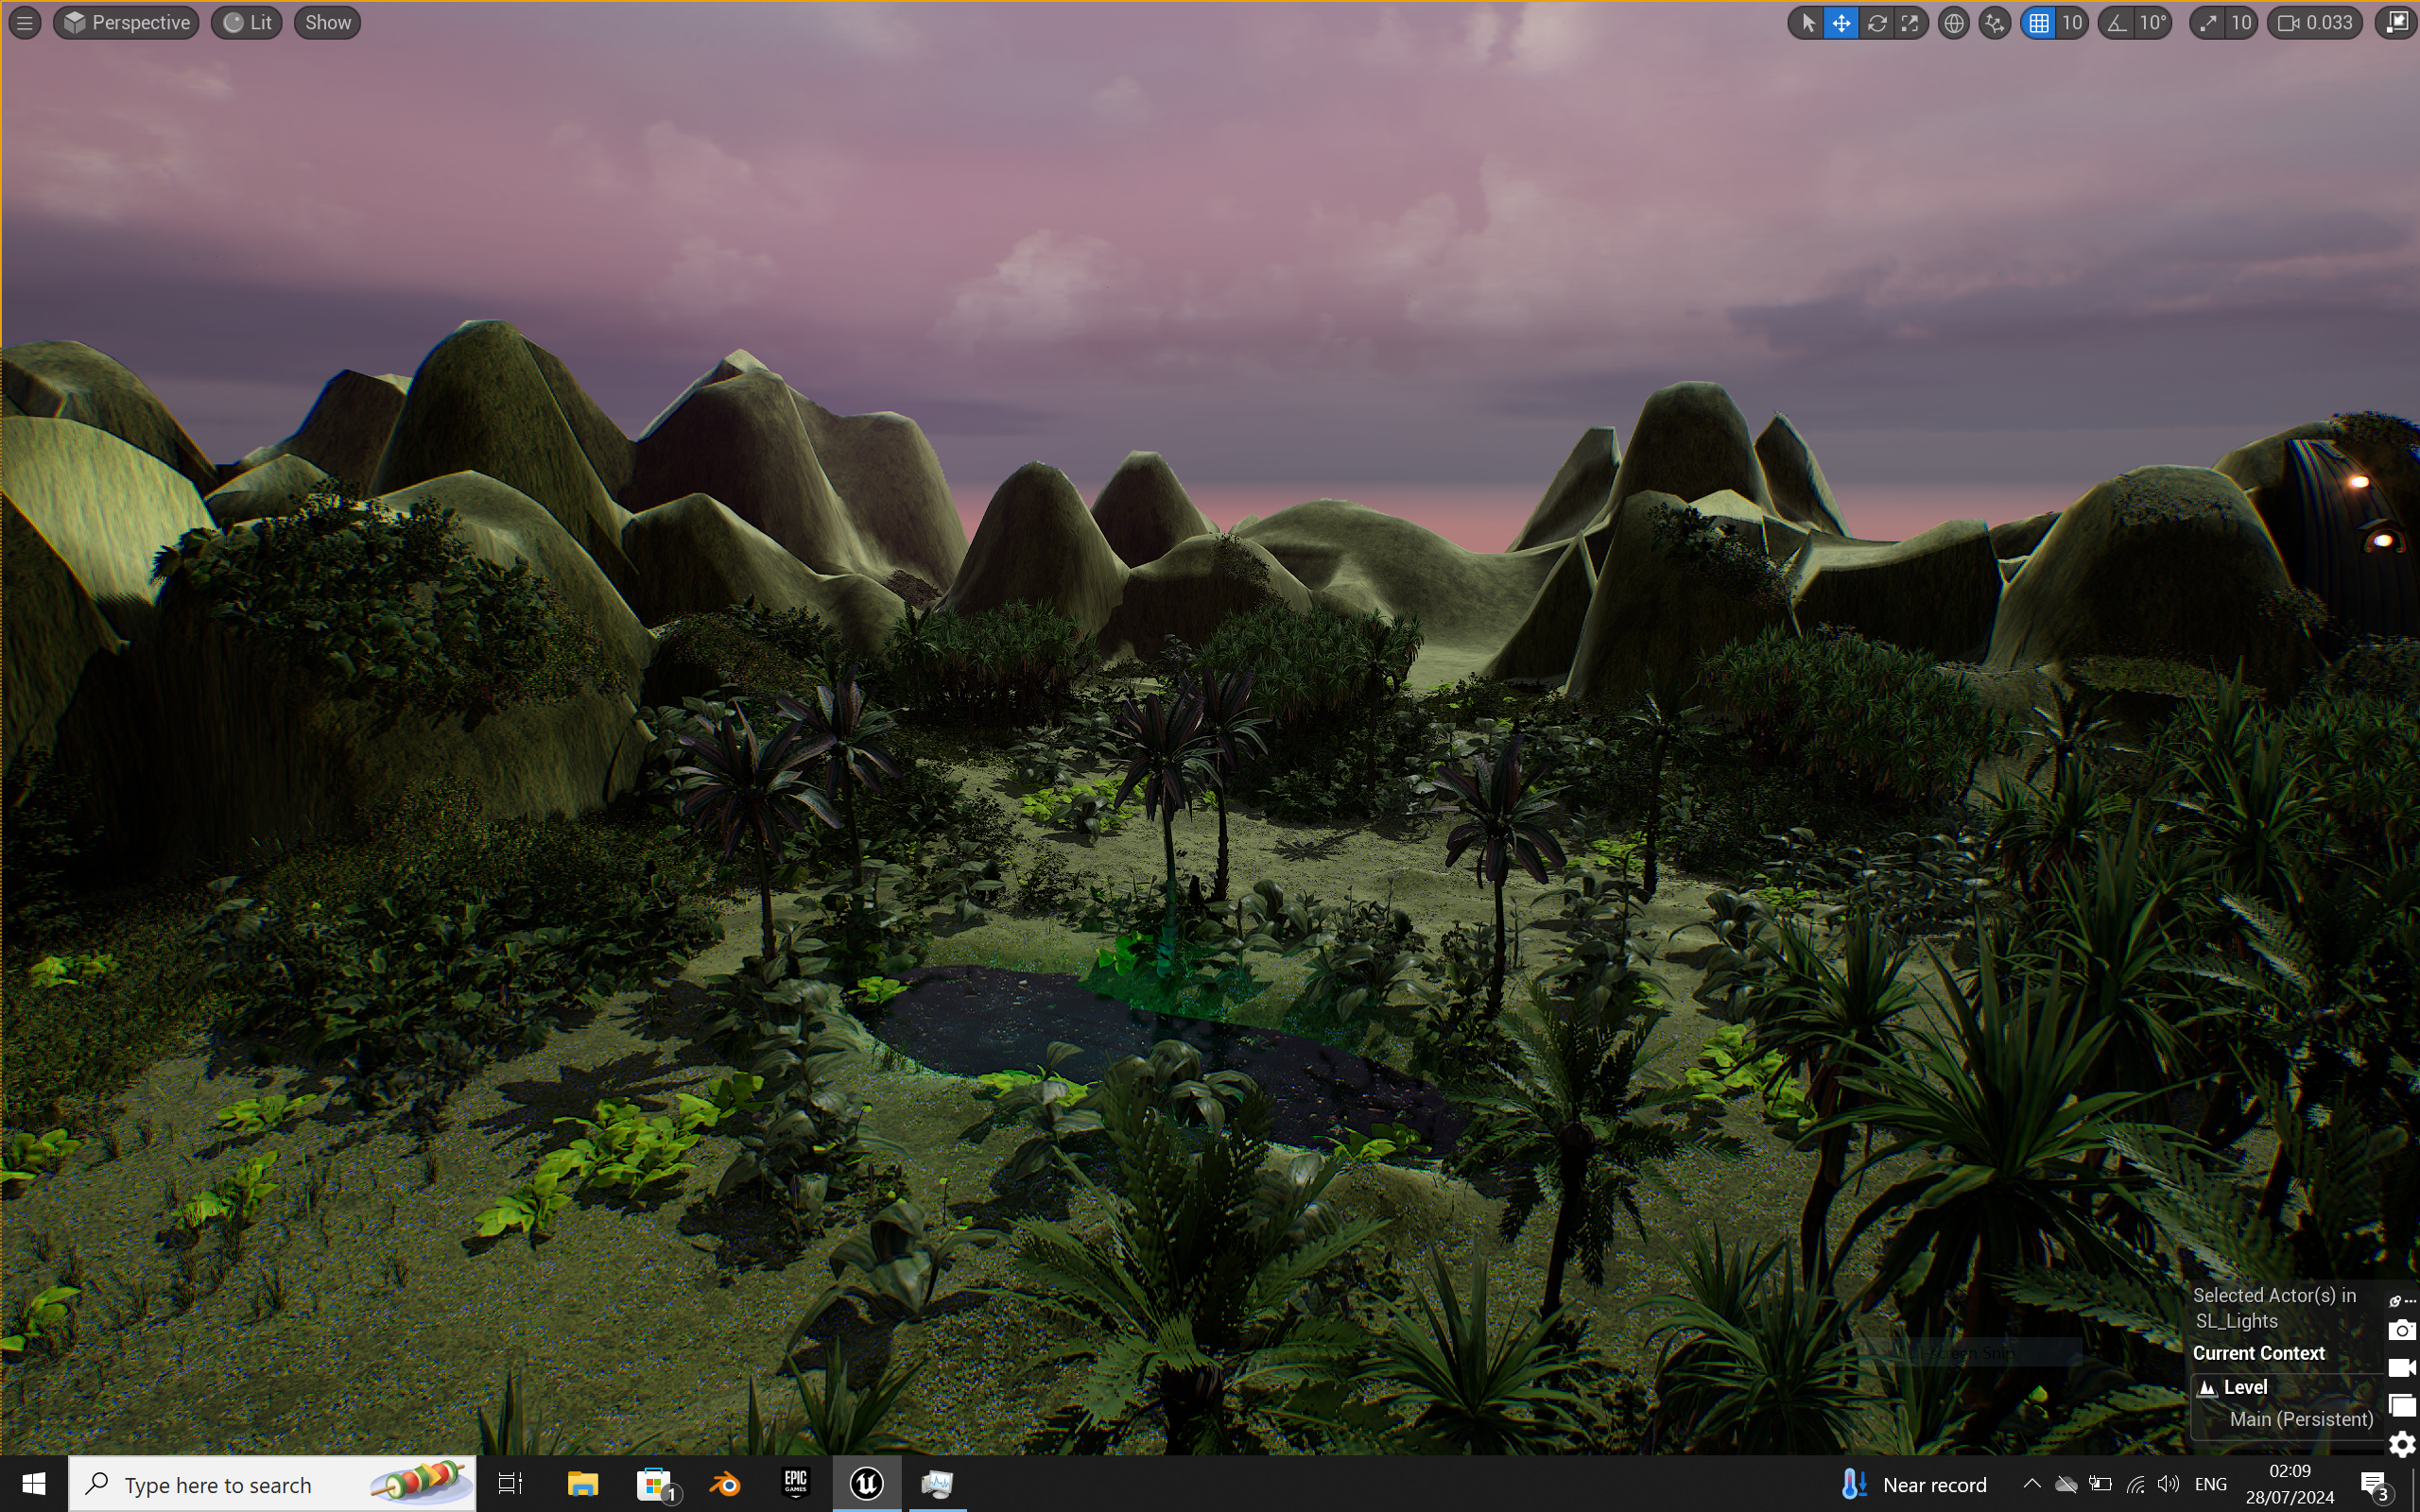Switch to scale gizmo tool

click(x=1910, y=23)
